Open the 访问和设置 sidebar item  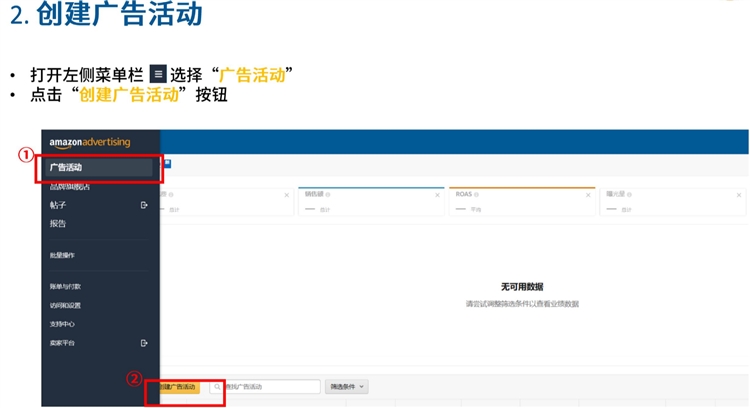(x=65, y=306)
